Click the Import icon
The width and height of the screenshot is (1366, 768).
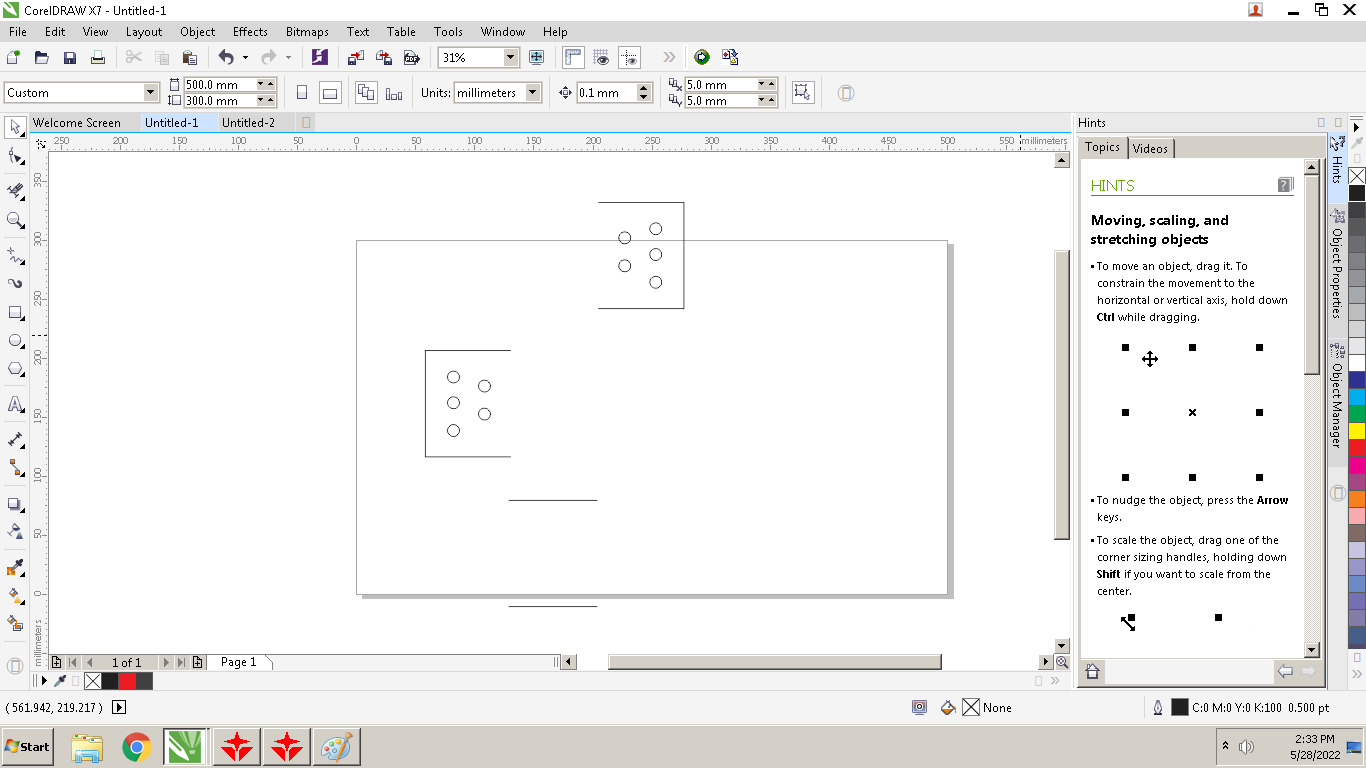pos(355,58)
